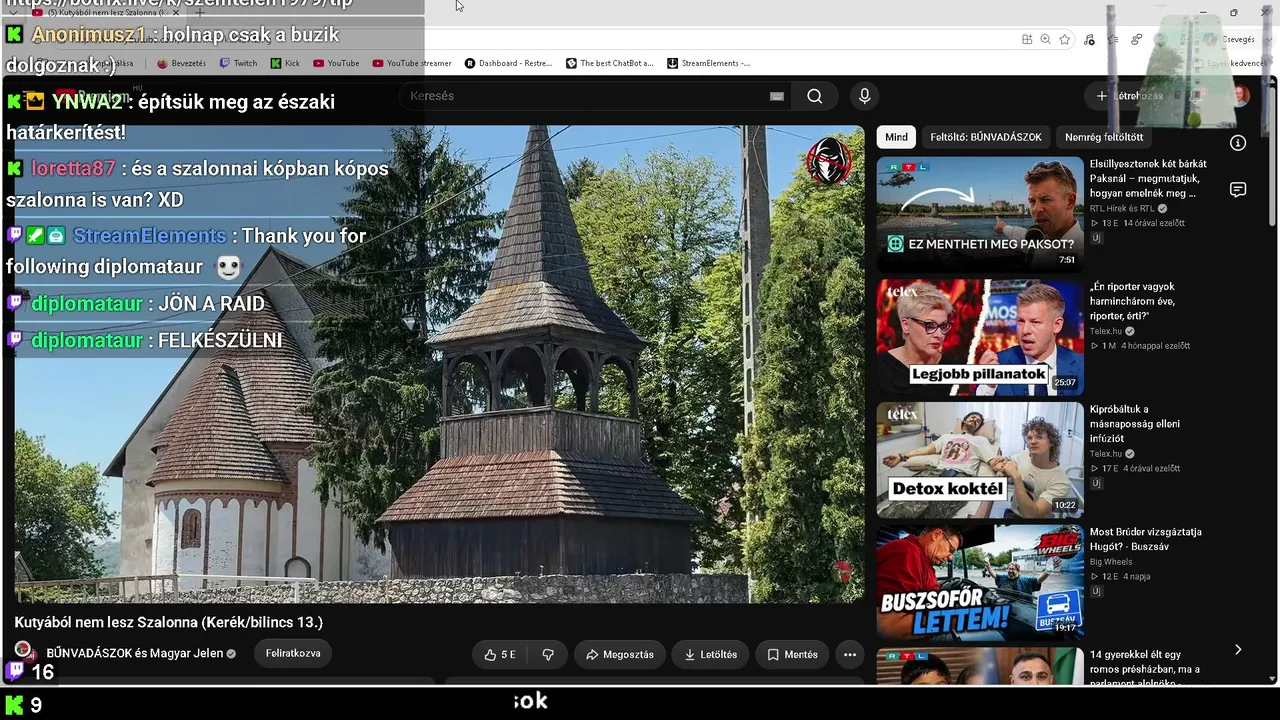The image size is (1280, 720).
Task: Open the YouTube streamer bookmark
Action: [412, 63]
